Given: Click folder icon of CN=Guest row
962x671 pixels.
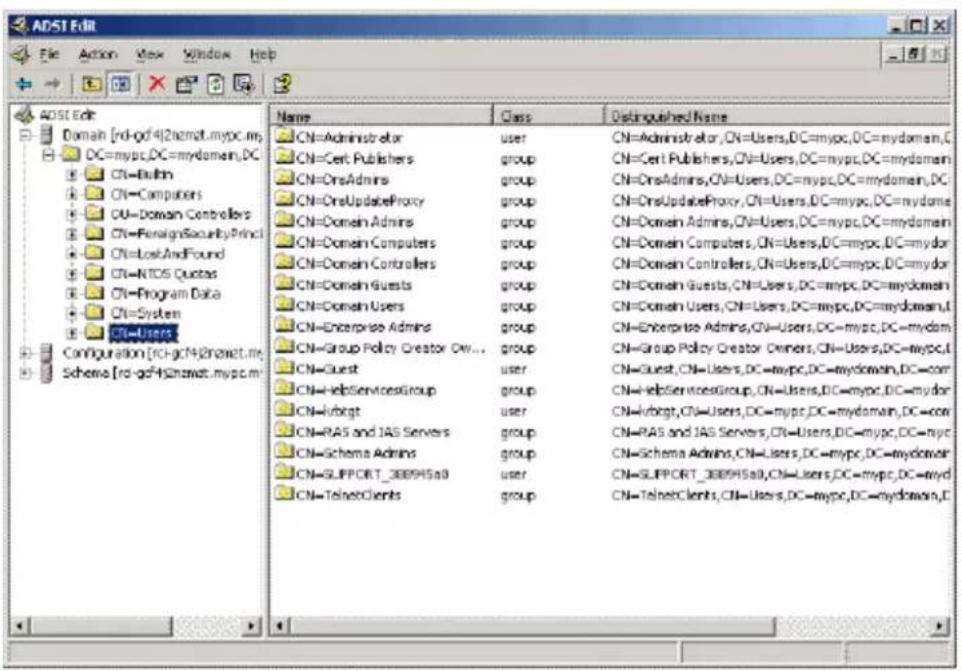Looking at the screenshot, I should [284, 368].
